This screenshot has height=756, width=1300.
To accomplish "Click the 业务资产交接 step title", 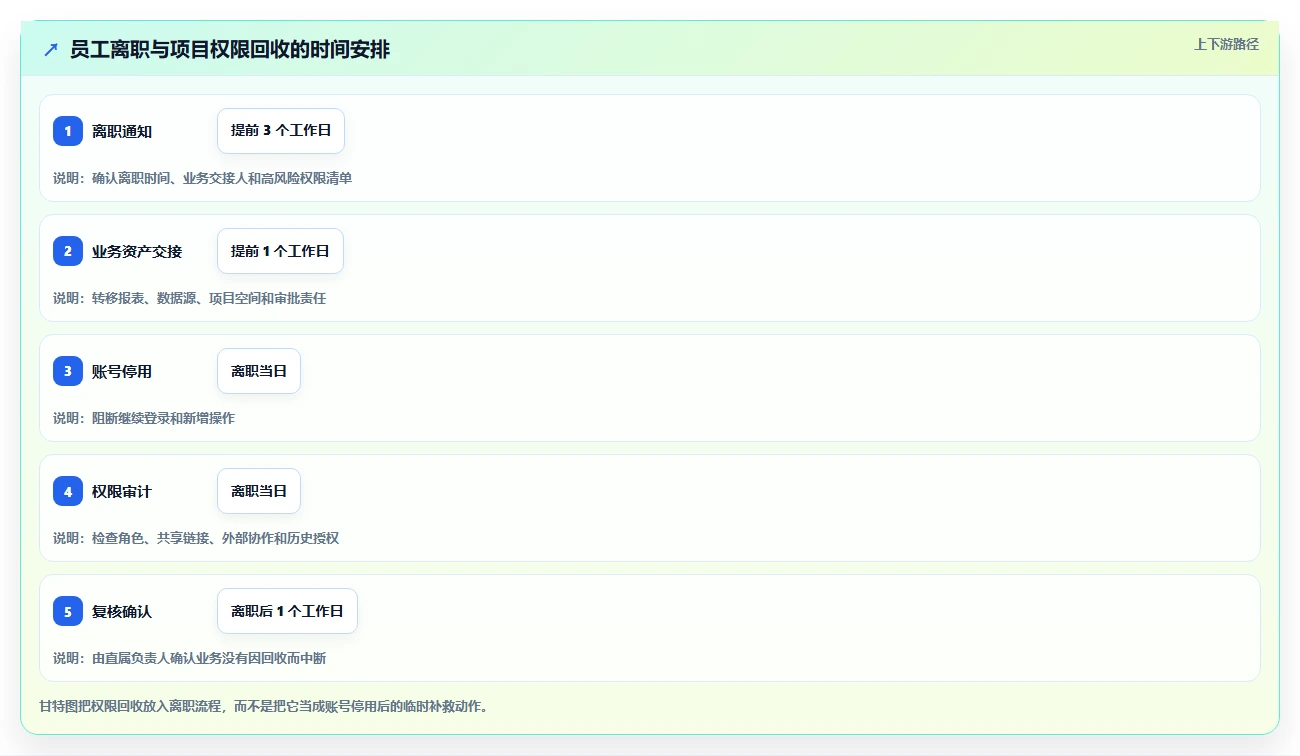I will pos(137,251).
